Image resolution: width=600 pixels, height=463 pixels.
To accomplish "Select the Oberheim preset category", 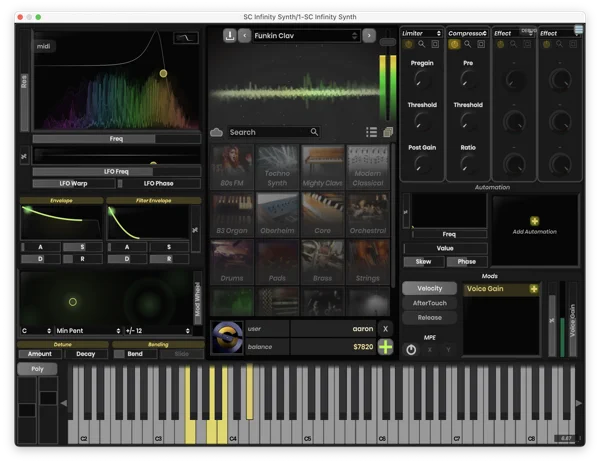I will click(277, 215).
